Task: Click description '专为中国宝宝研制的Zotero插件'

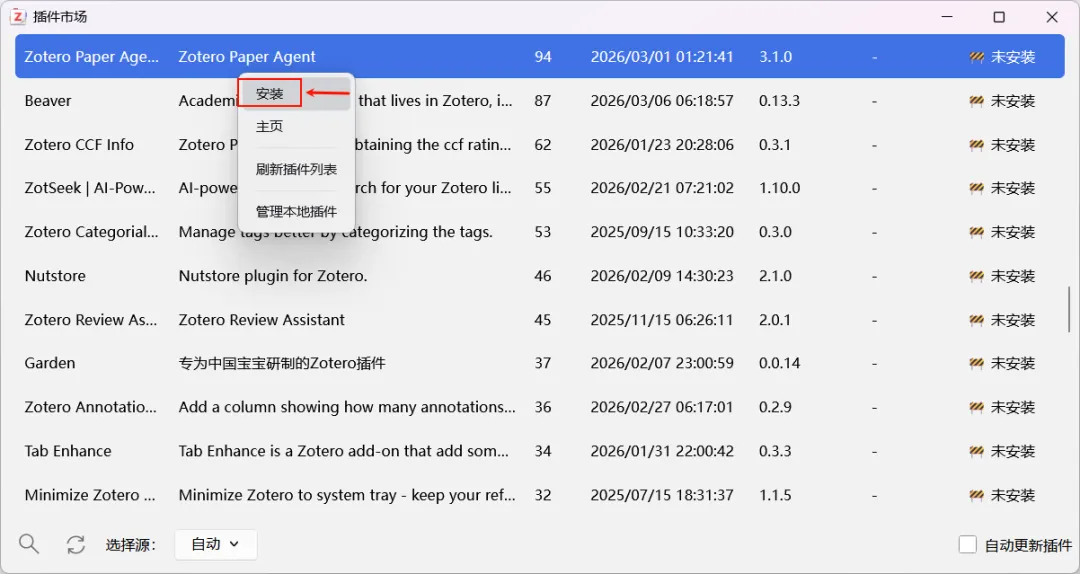Action: [x=282, y=363]
